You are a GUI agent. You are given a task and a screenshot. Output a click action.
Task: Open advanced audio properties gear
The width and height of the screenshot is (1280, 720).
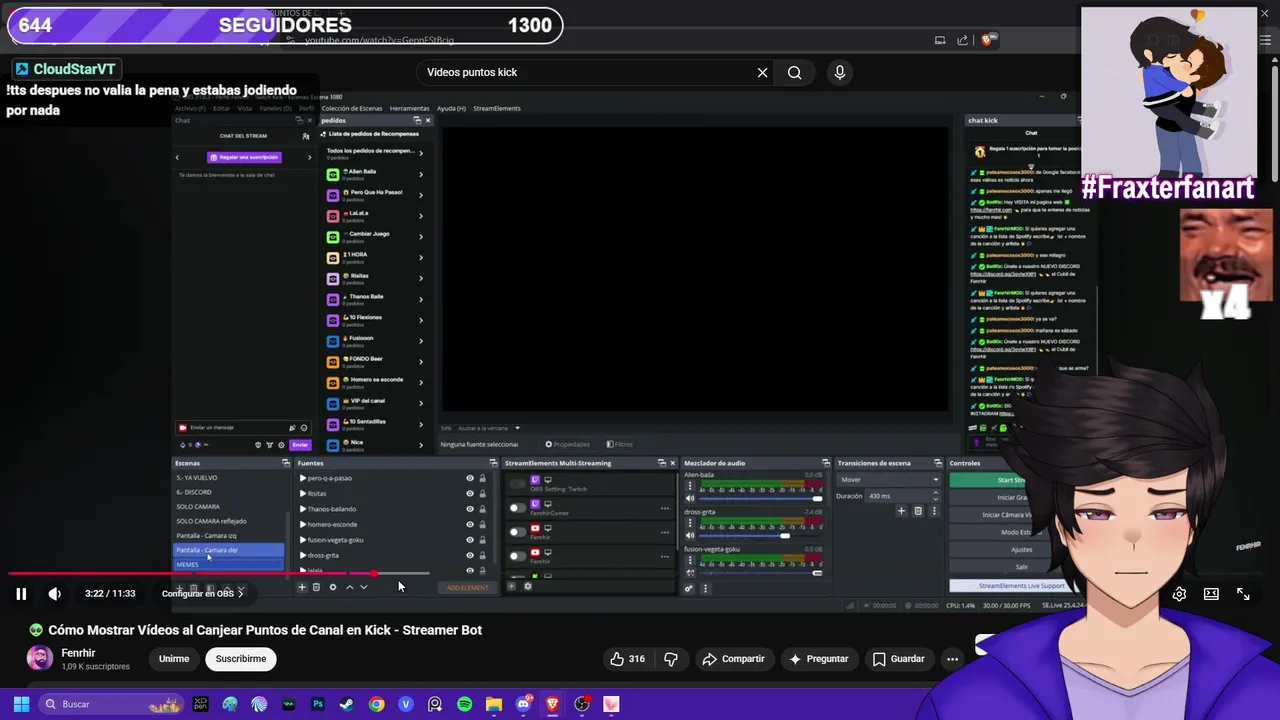(688, 588)
